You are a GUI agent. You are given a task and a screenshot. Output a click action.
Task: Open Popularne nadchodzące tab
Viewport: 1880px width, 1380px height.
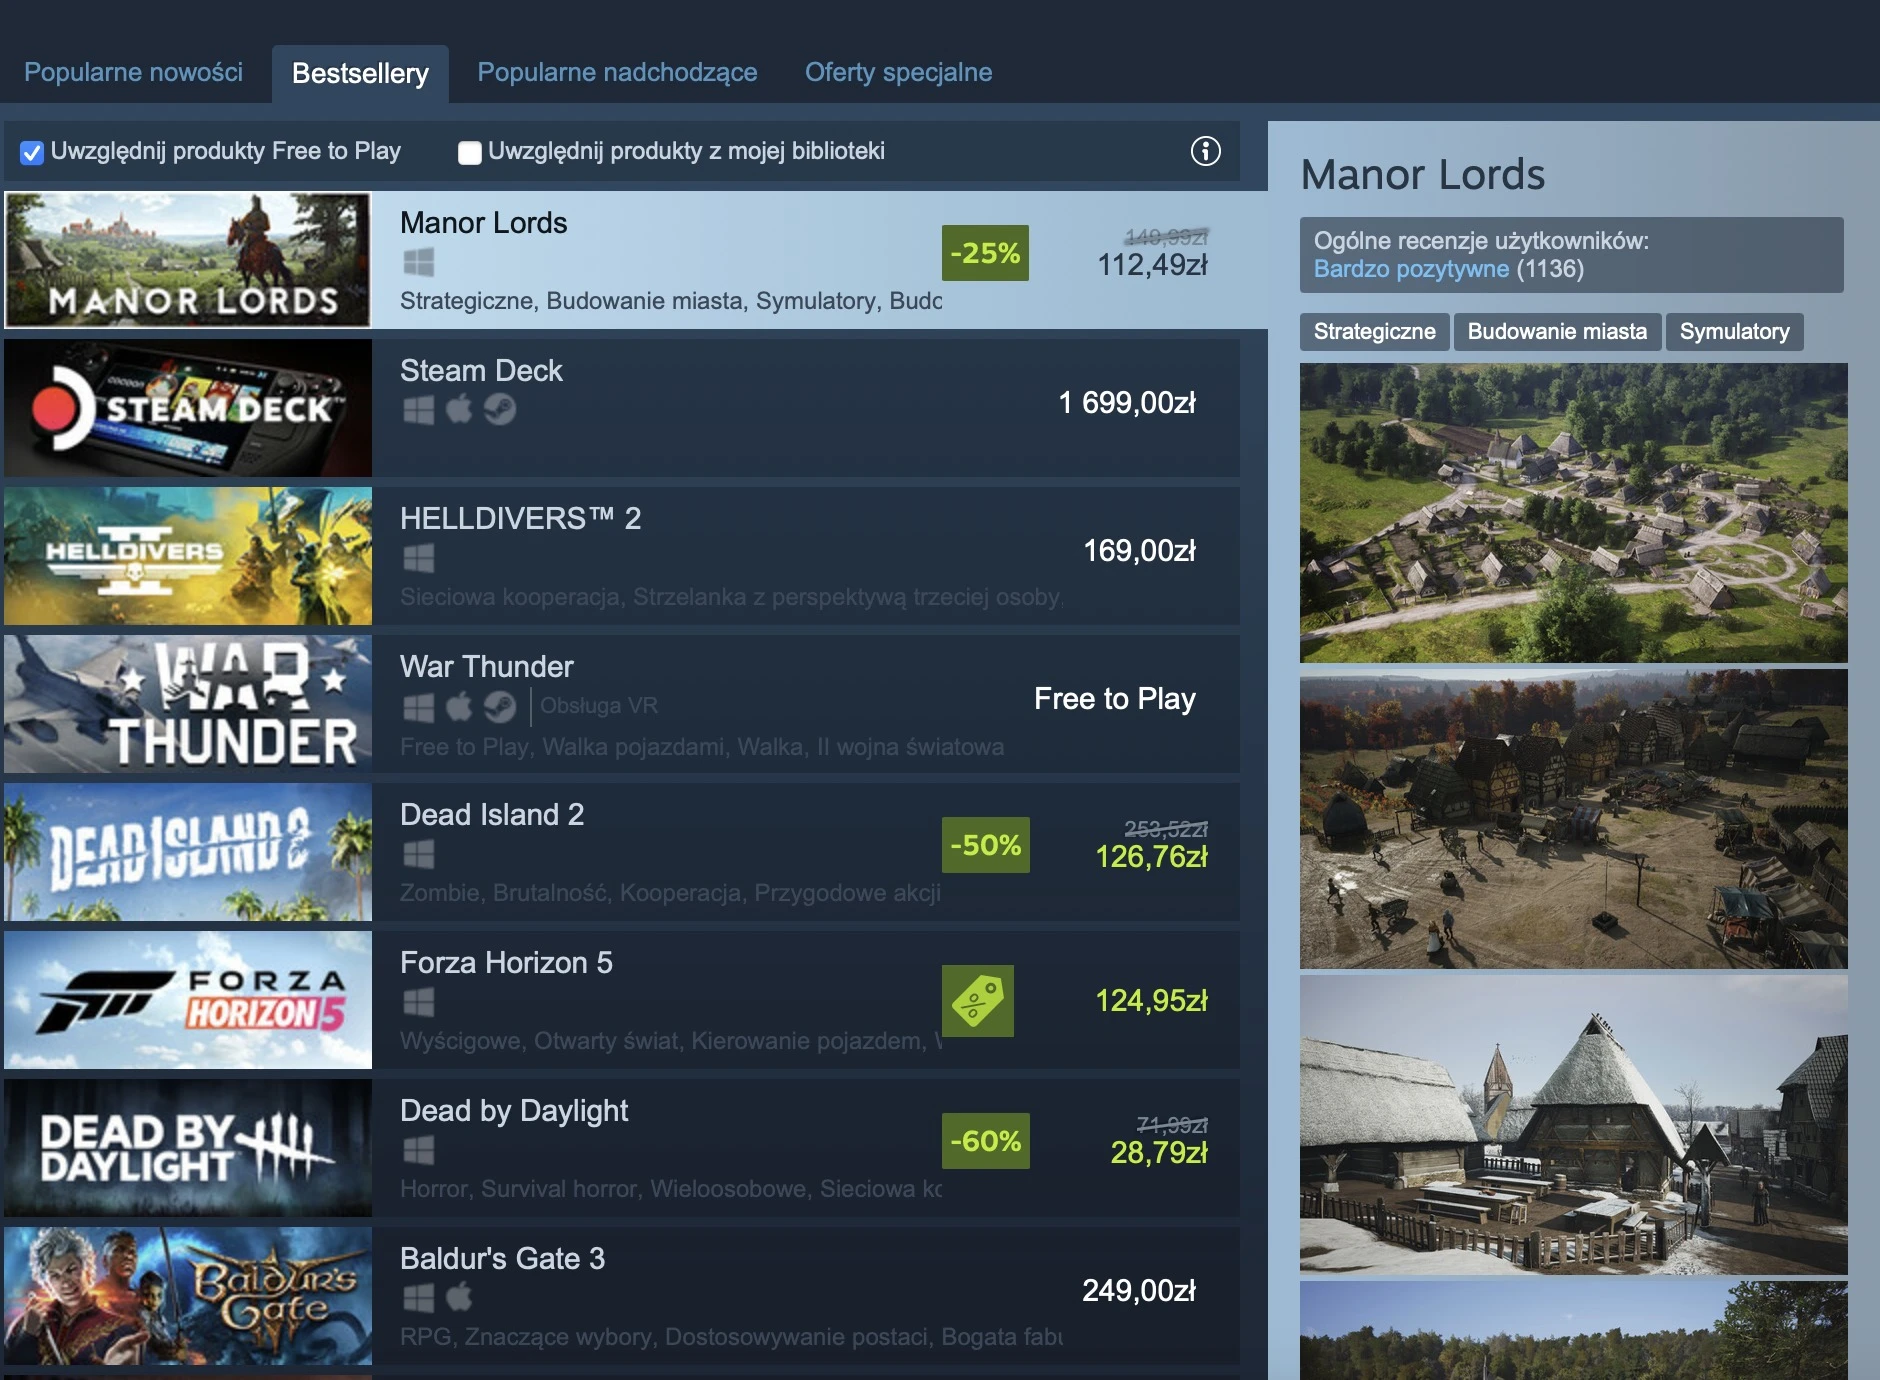pos(617,72)
